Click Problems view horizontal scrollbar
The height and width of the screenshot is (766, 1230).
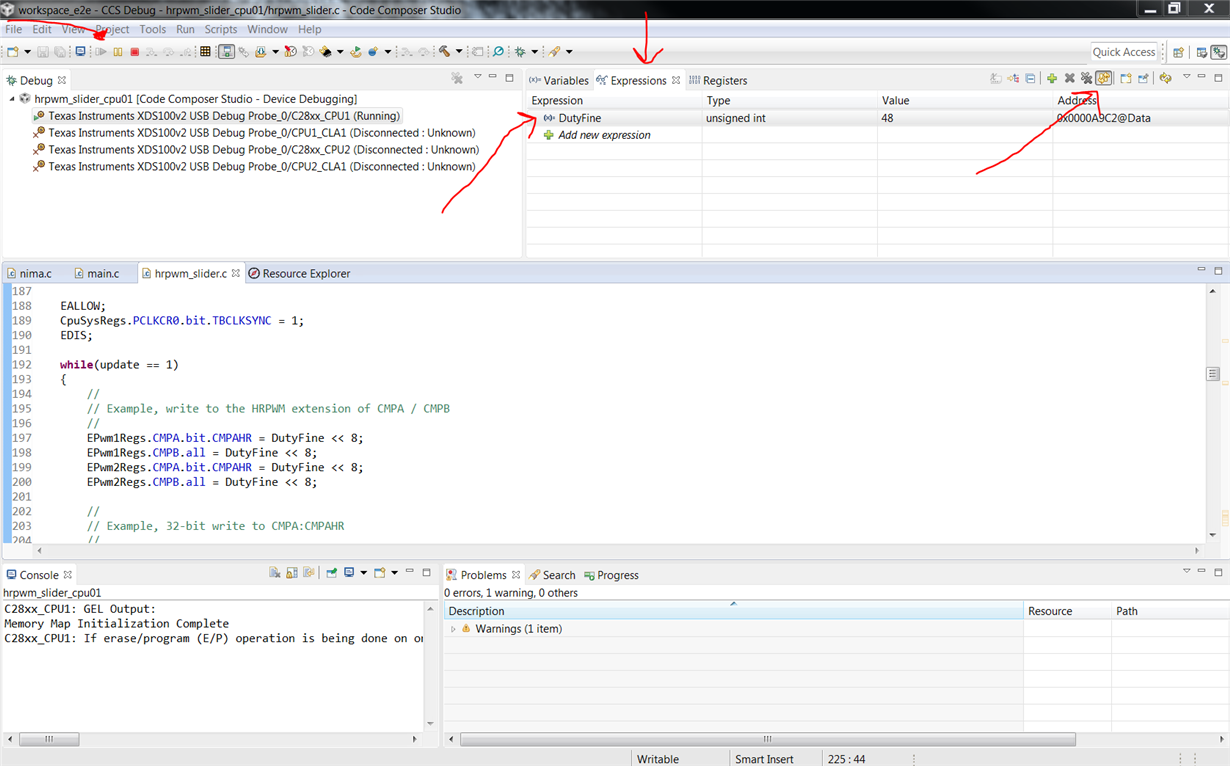click(x=767, y=740)
